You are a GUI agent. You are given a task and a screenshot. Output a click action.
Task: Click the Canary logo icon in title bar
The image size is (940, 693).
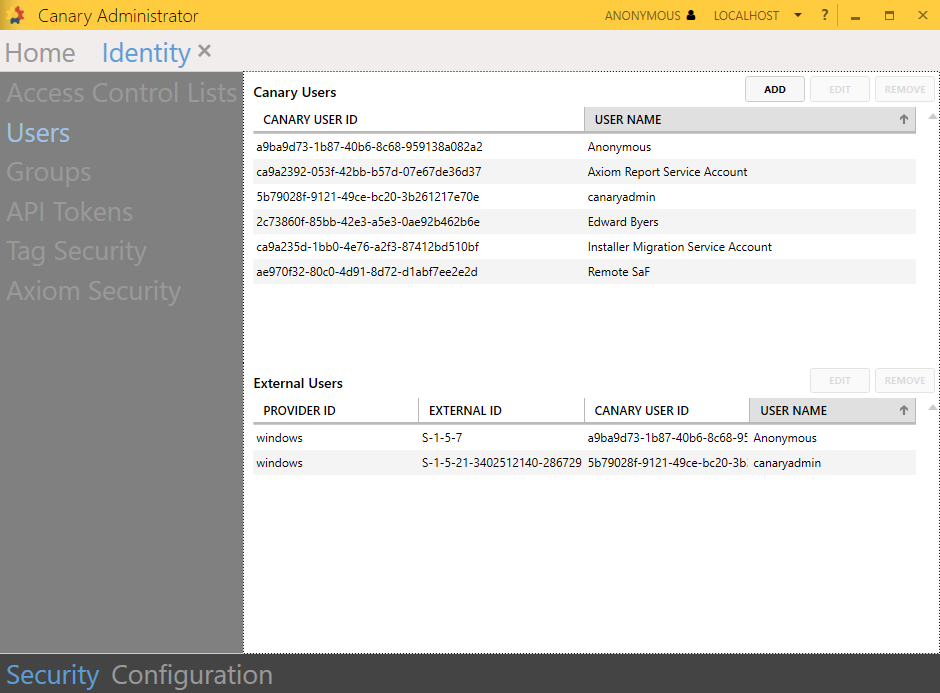(16, 16)
